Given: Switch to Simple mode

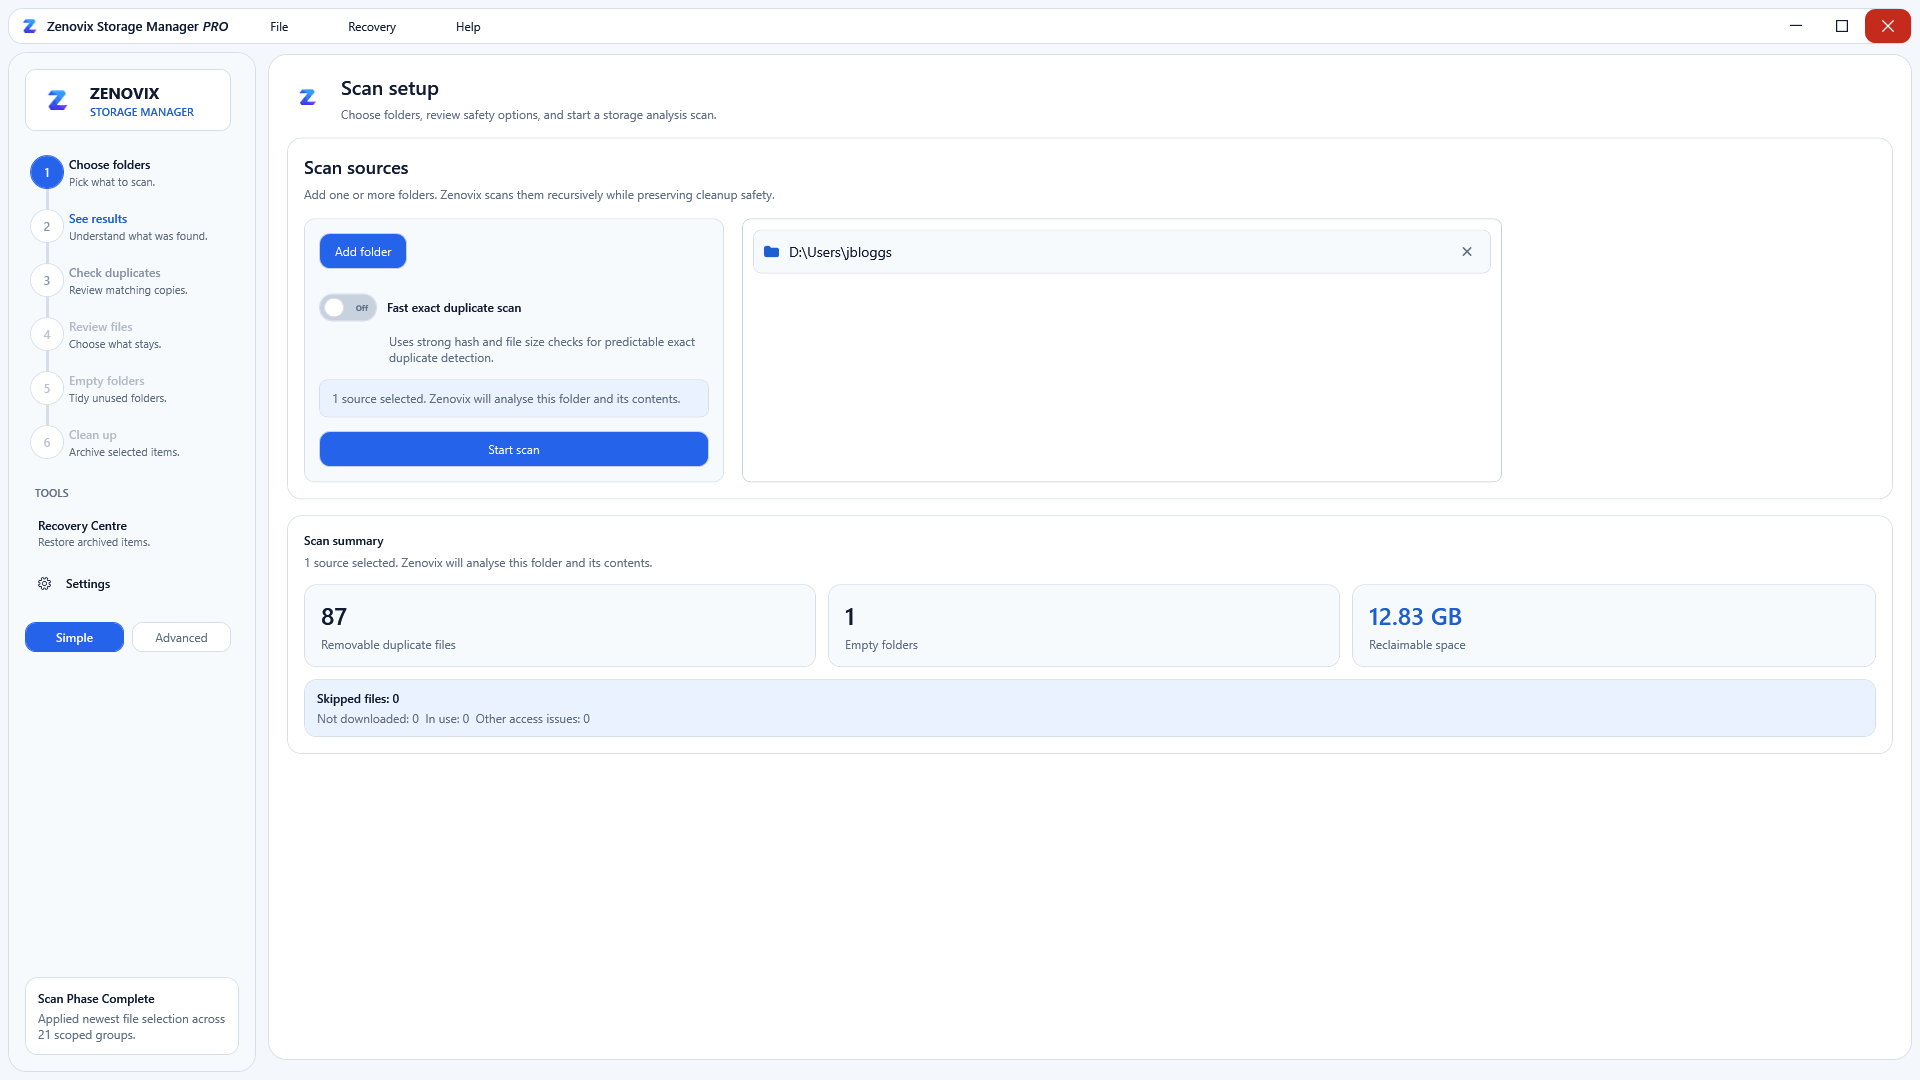Looking at the screenshot, I should click(74, 637).
